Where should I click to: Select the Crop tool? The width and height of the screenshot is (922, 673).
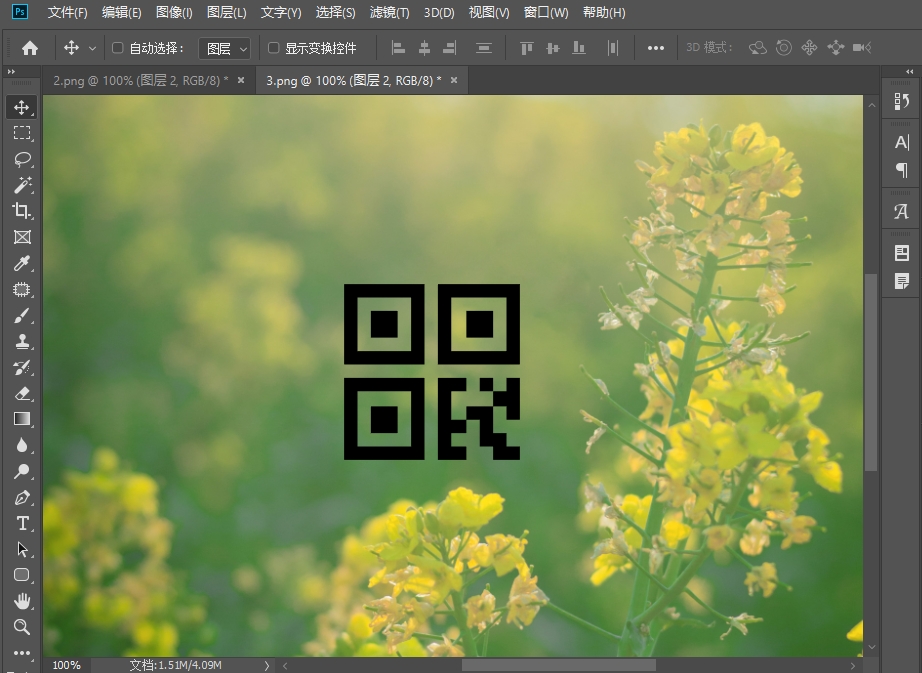pos(22,210)
